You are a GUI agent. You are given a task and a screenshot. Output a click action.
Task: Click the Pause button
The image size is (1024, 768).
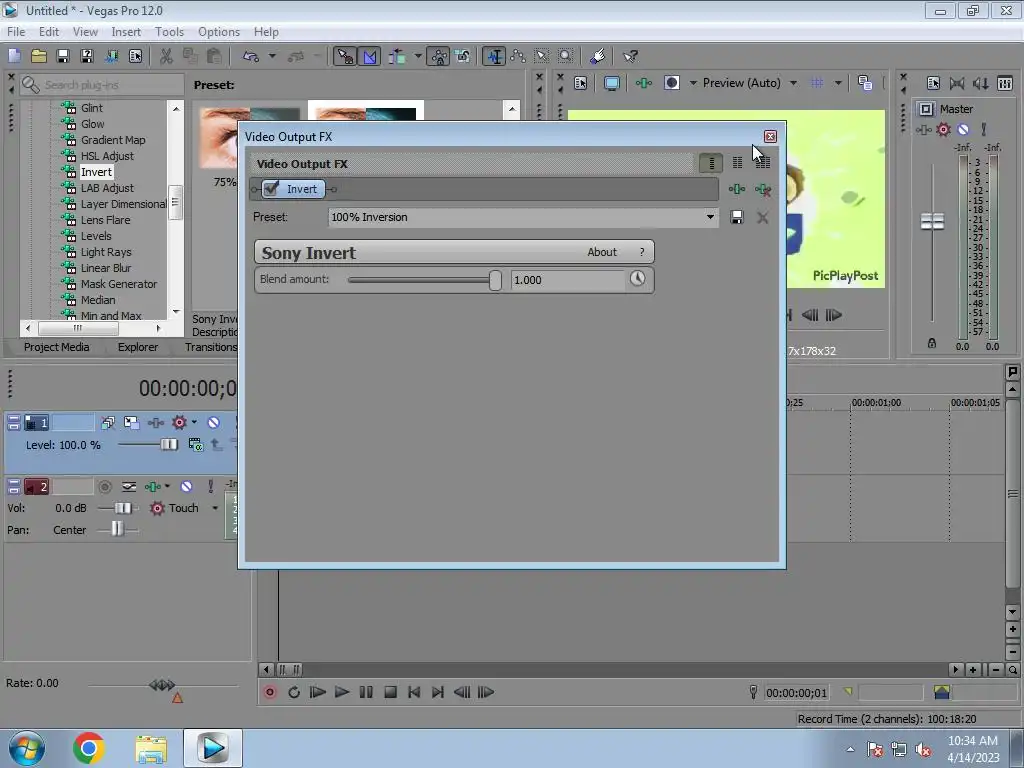point(366,692)
